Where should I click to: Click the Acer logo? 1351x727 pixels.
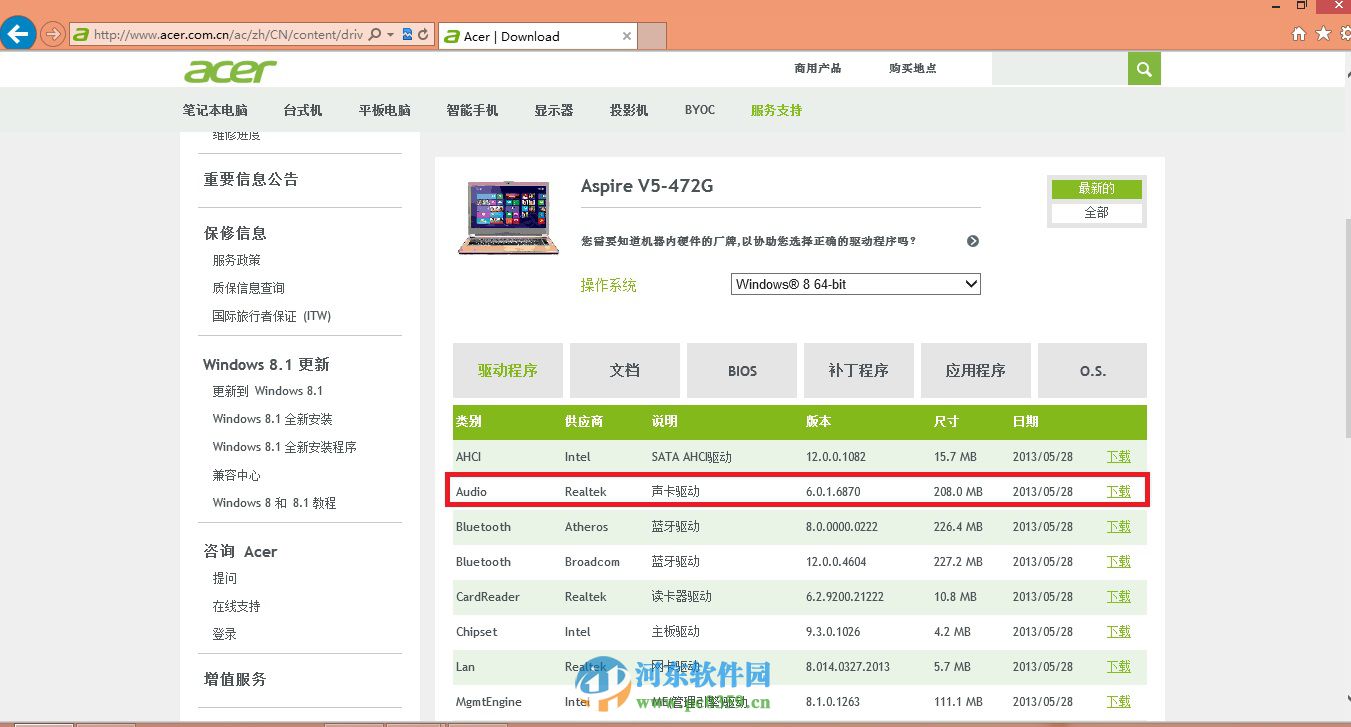(229, 70)
